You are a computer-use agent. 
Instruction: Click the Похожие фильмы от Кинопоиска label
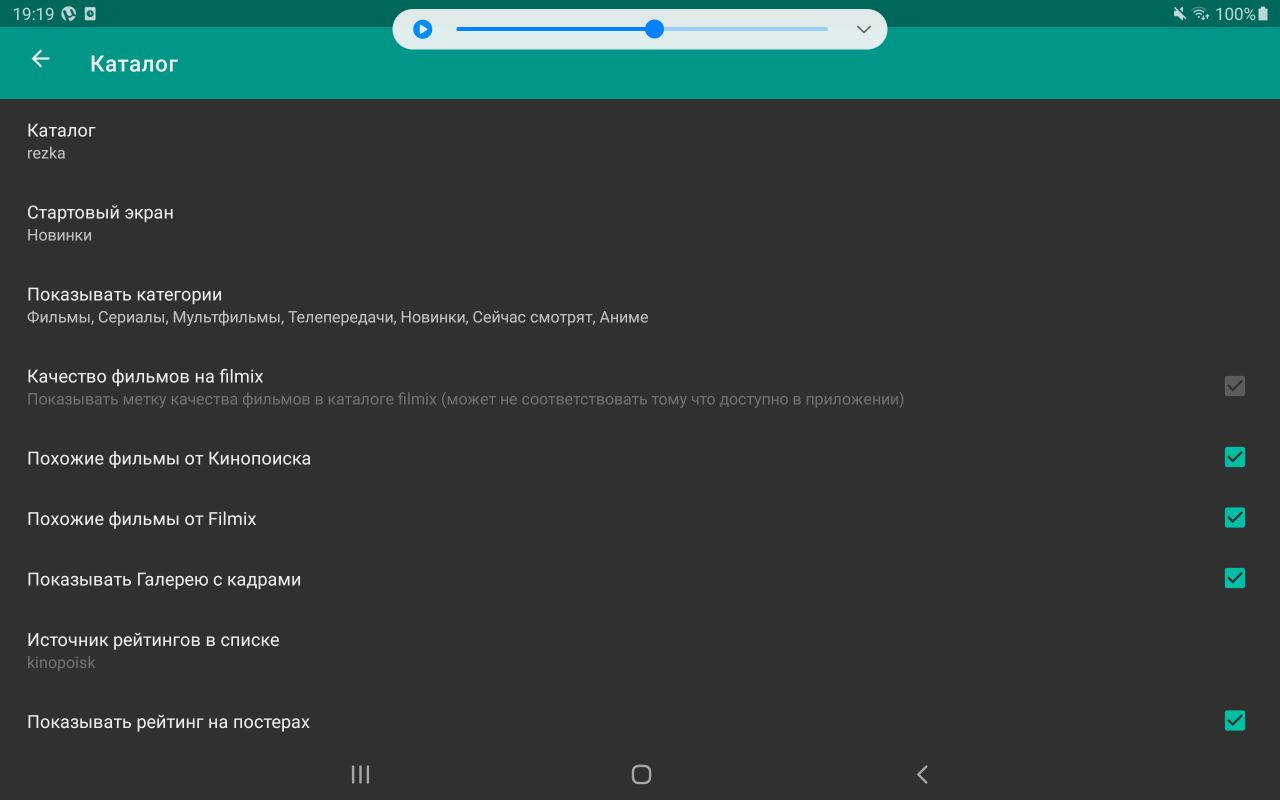tap(169, 458)
